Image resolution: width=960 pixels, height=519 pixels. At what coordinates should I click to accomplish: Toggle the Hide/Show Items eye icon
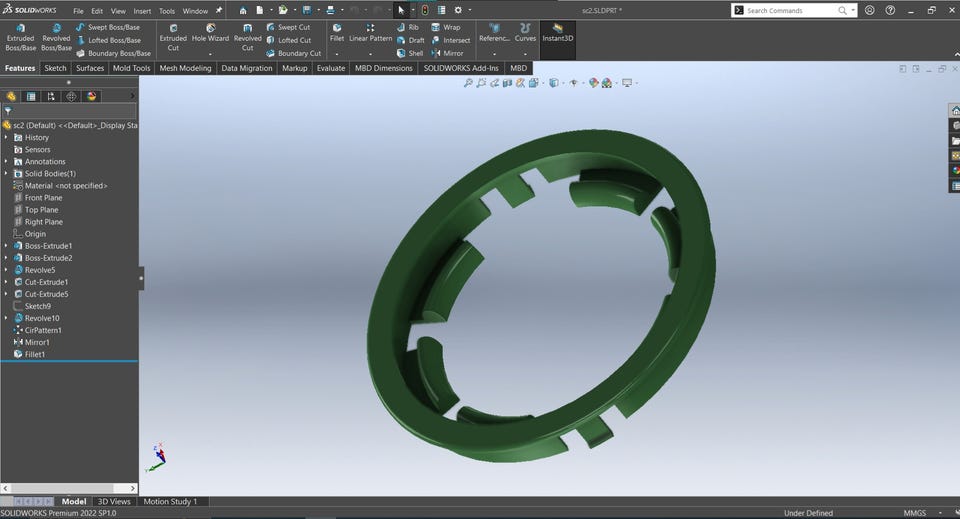click(575, 83)
